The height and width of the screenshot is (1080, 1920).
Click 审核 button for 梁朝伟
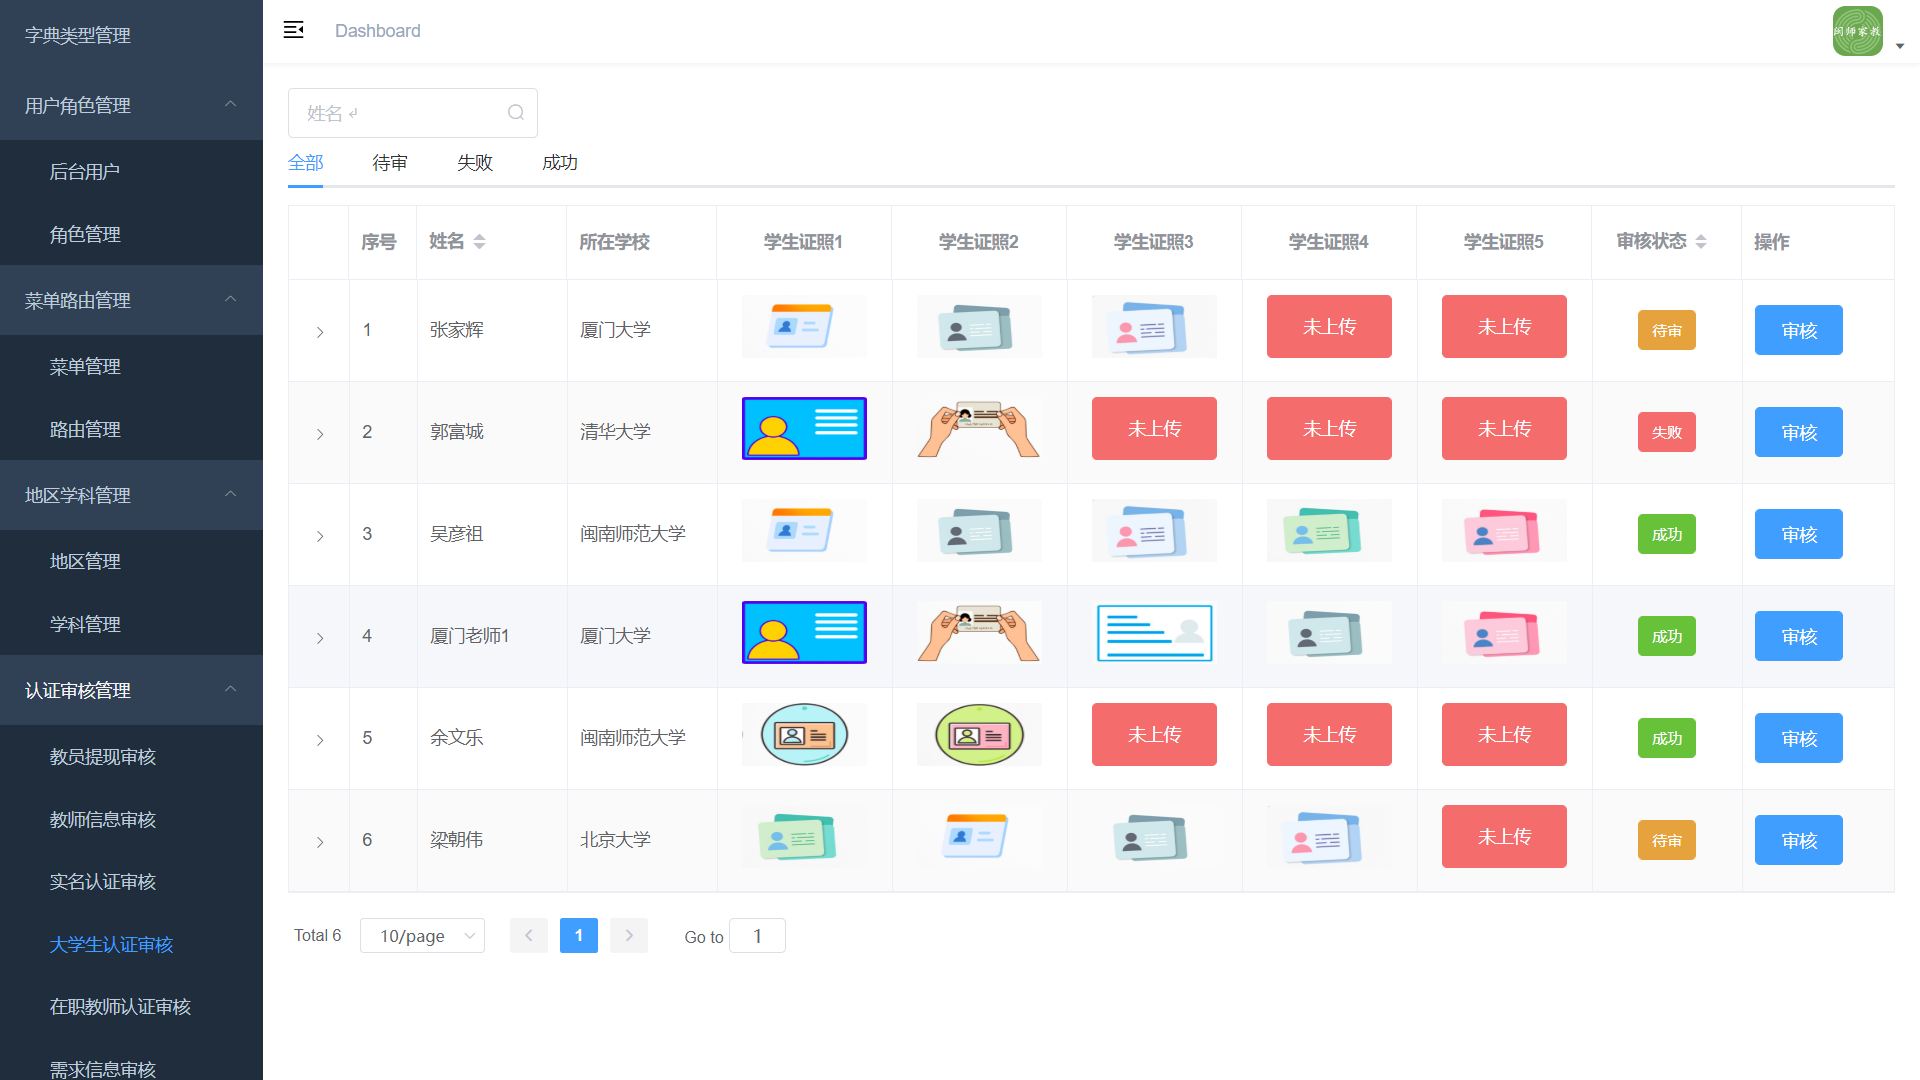point(1798,841)
